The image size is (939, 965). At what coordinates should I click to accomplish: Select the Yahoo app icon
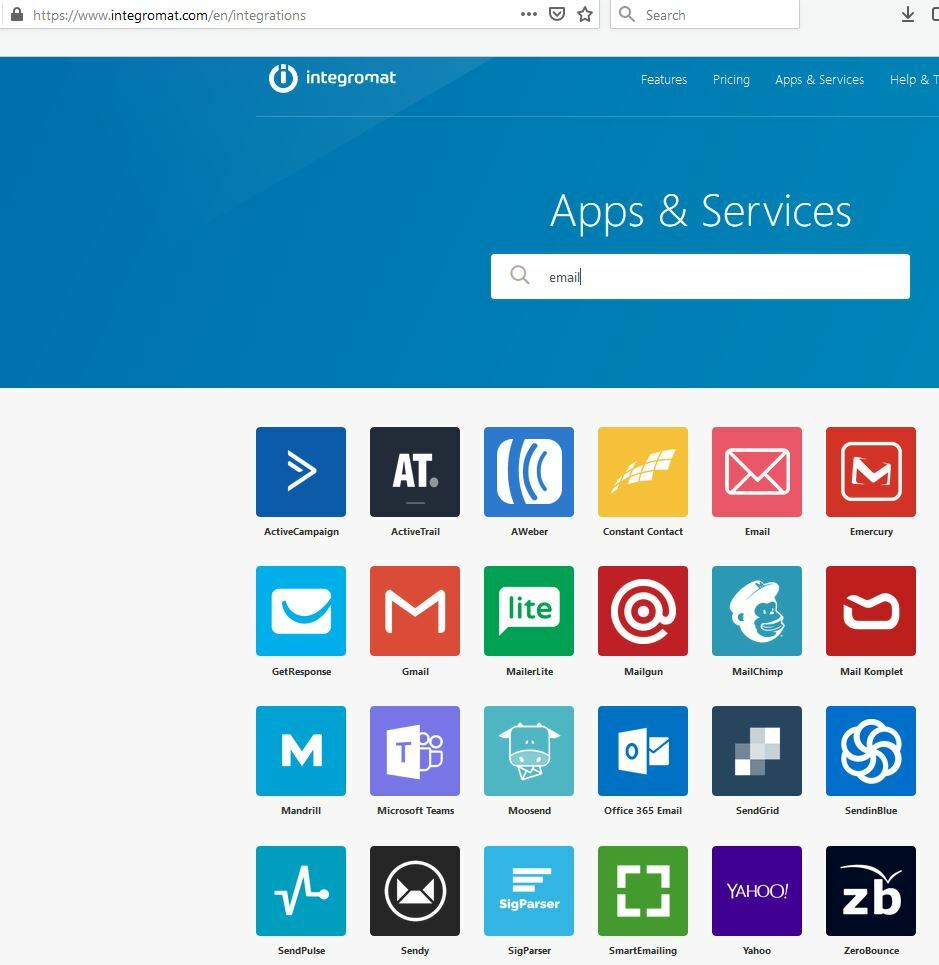757,891
